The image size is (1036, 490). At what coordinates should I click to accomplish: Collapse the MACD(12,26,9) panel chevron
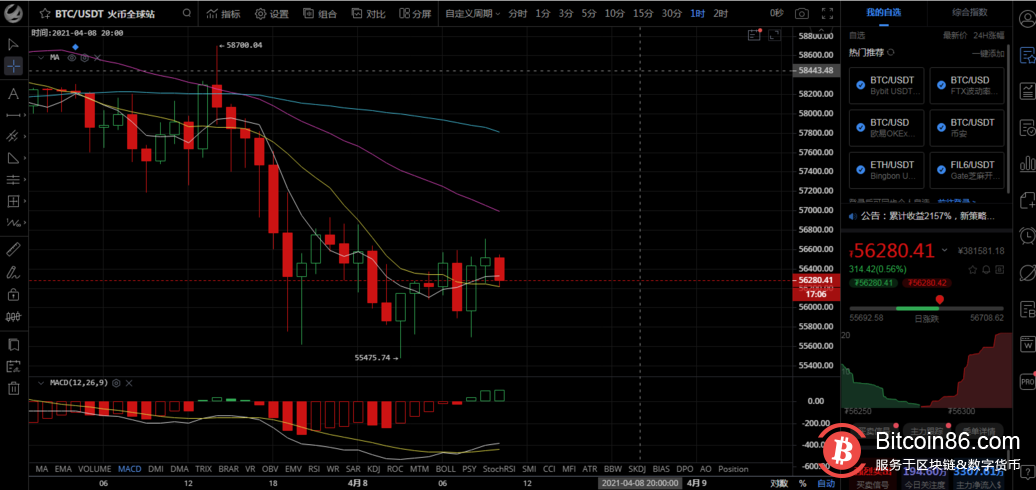tap(40, 382)
